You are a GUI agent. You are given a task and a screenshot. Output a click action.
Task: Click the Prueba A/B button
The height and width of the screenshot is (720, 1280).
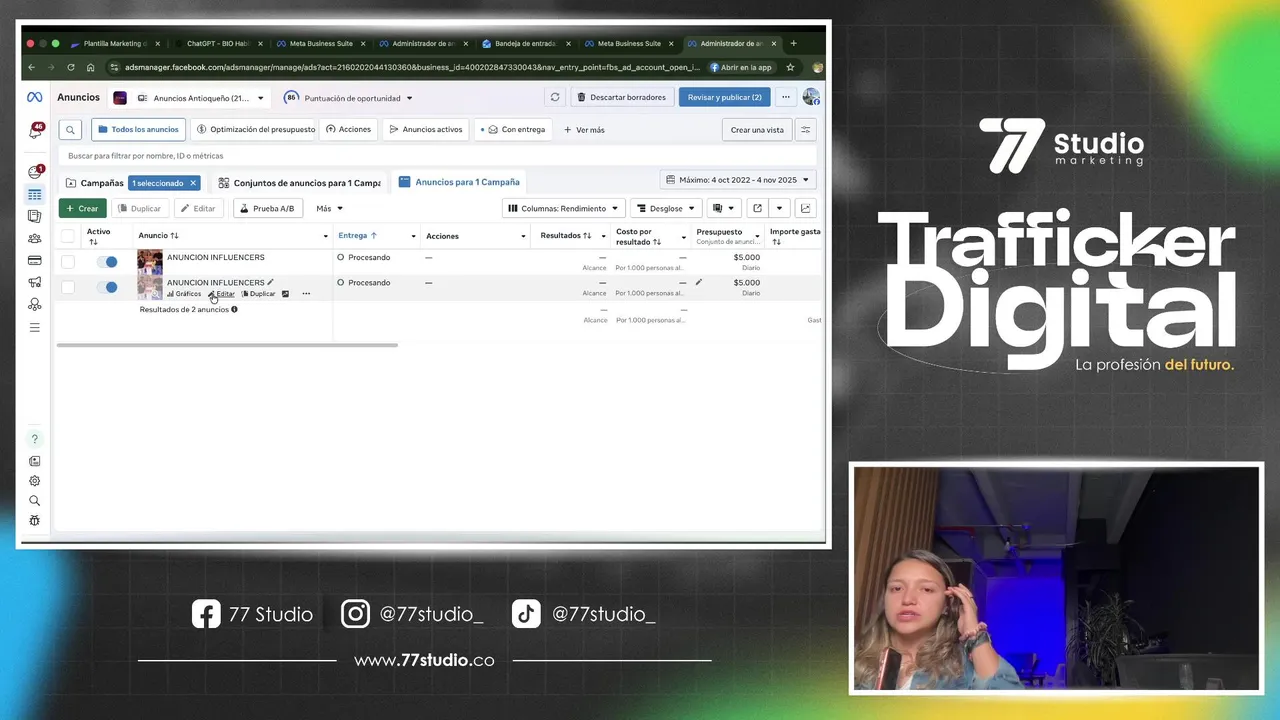[x=268, y=208]
